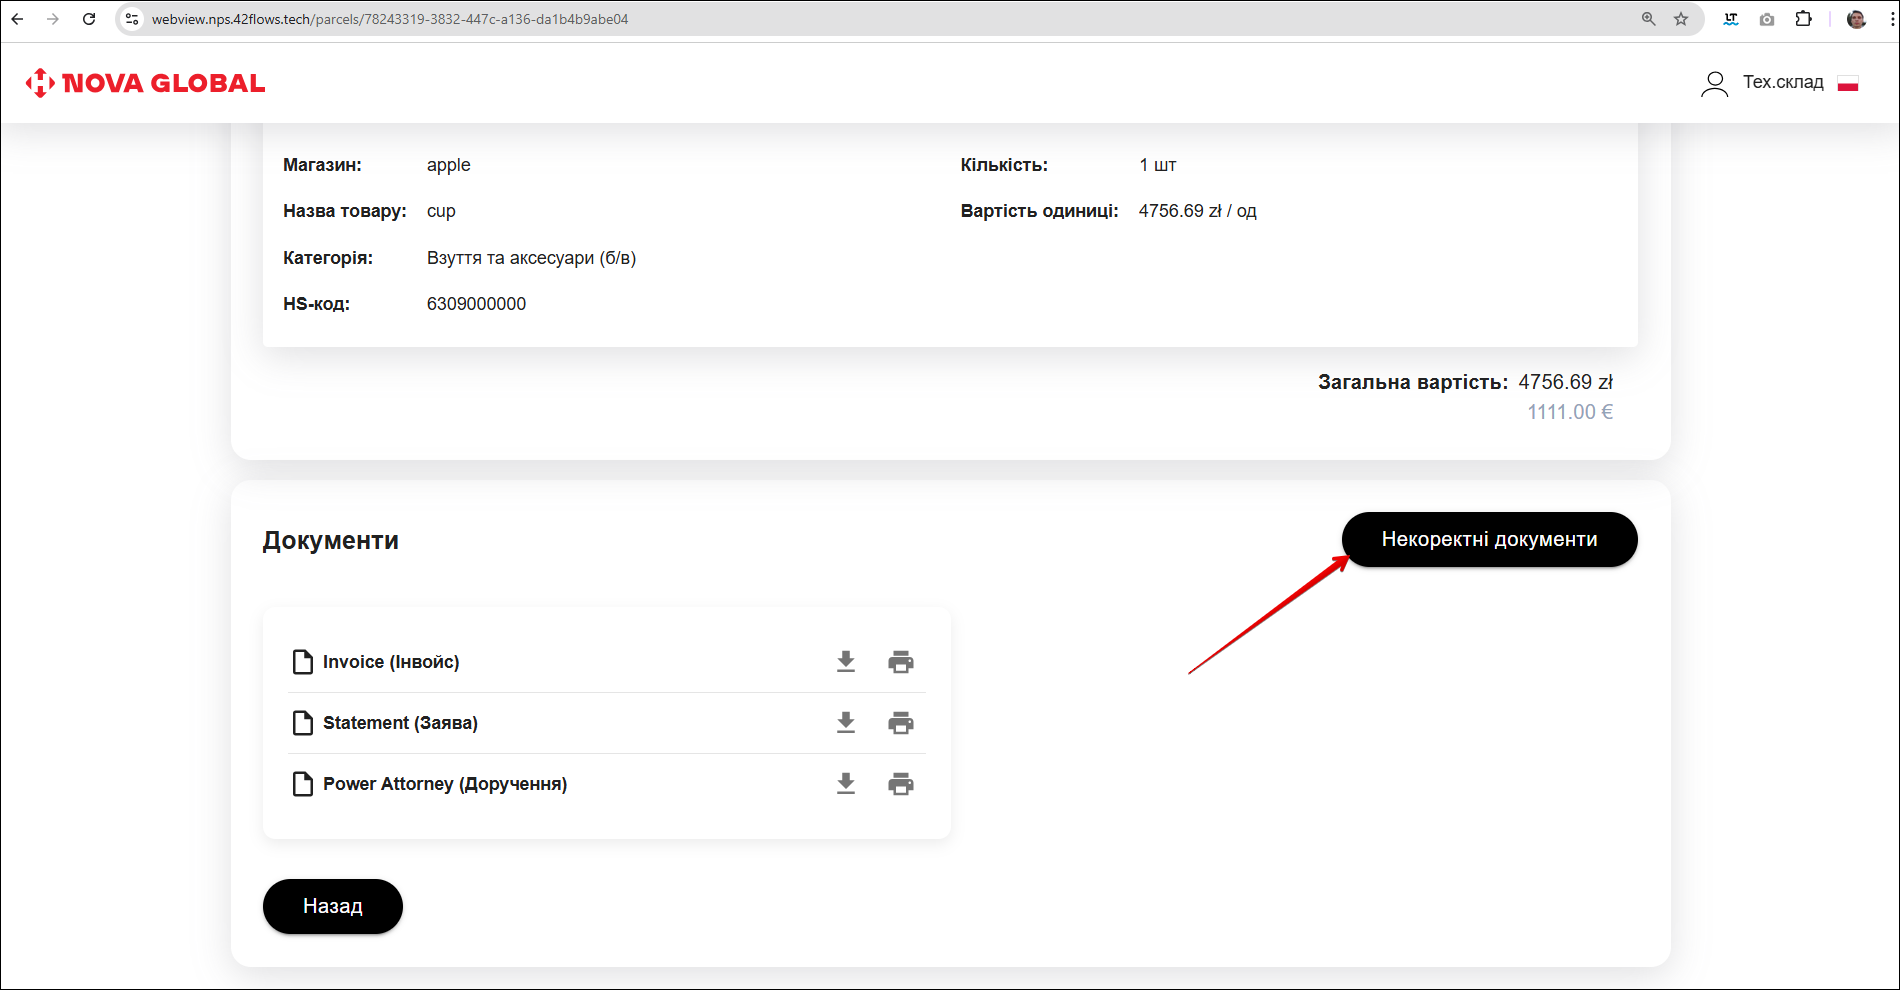Bookmark this page with star icon
This screenshot has height=990, width=1900.
point(1681,19)
